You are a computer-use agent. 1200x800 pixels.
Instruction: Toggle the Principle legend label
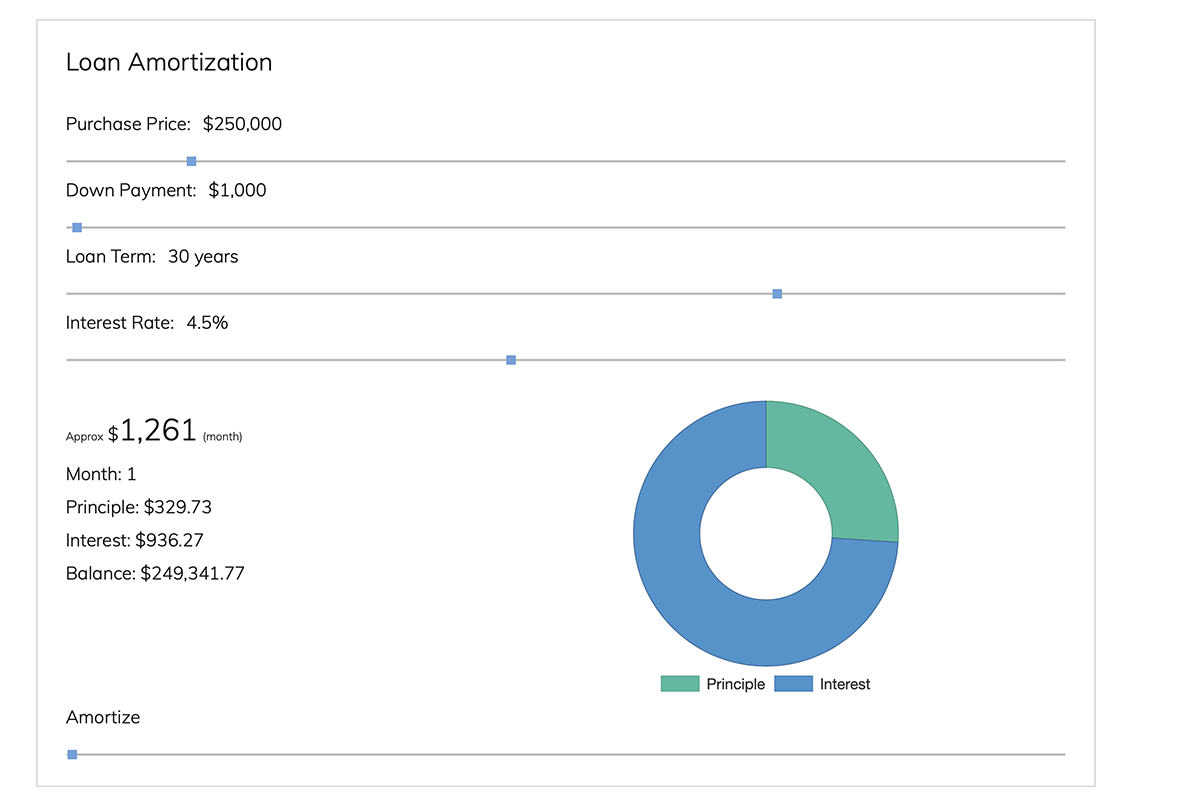click(735, 684)
